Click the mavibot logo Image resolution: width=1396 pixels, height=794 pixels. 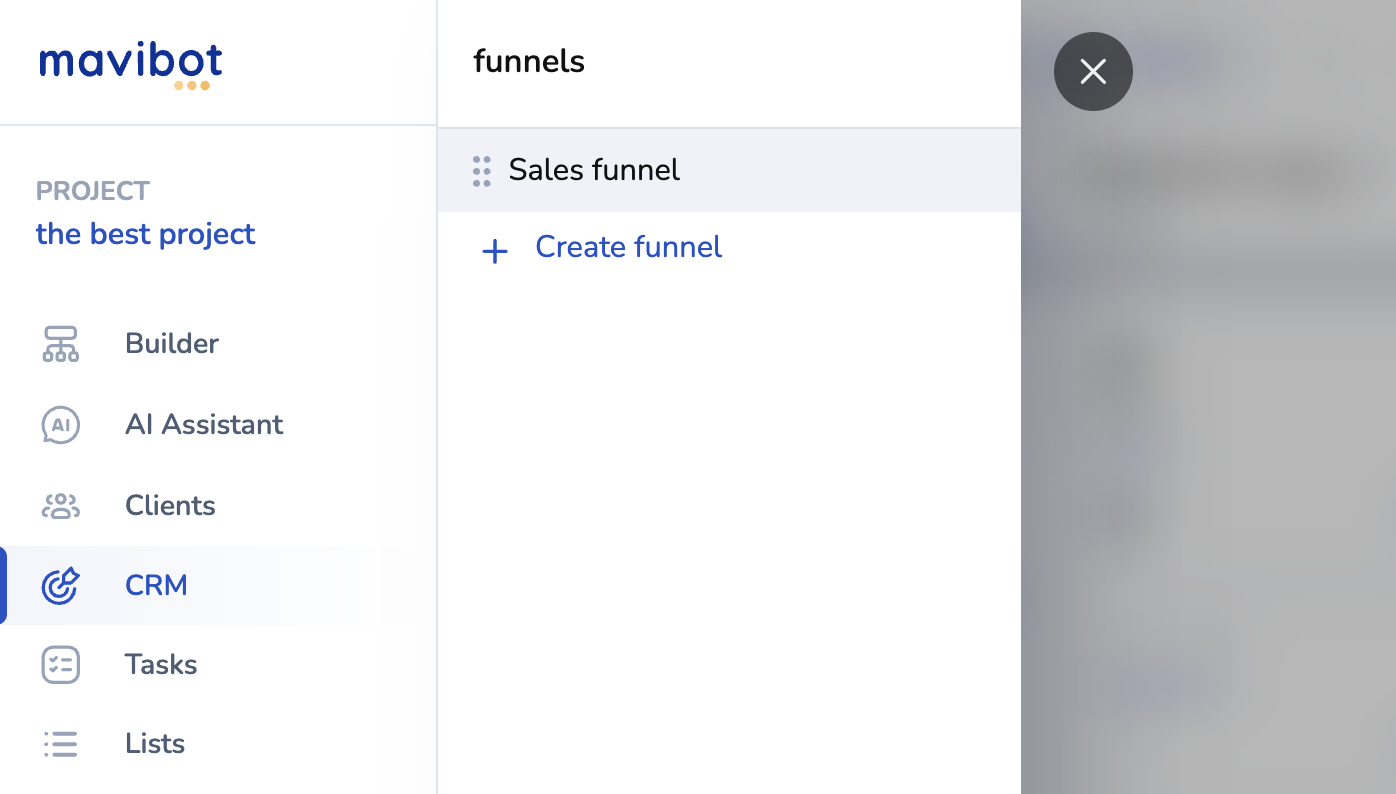[x=131, y=63]
